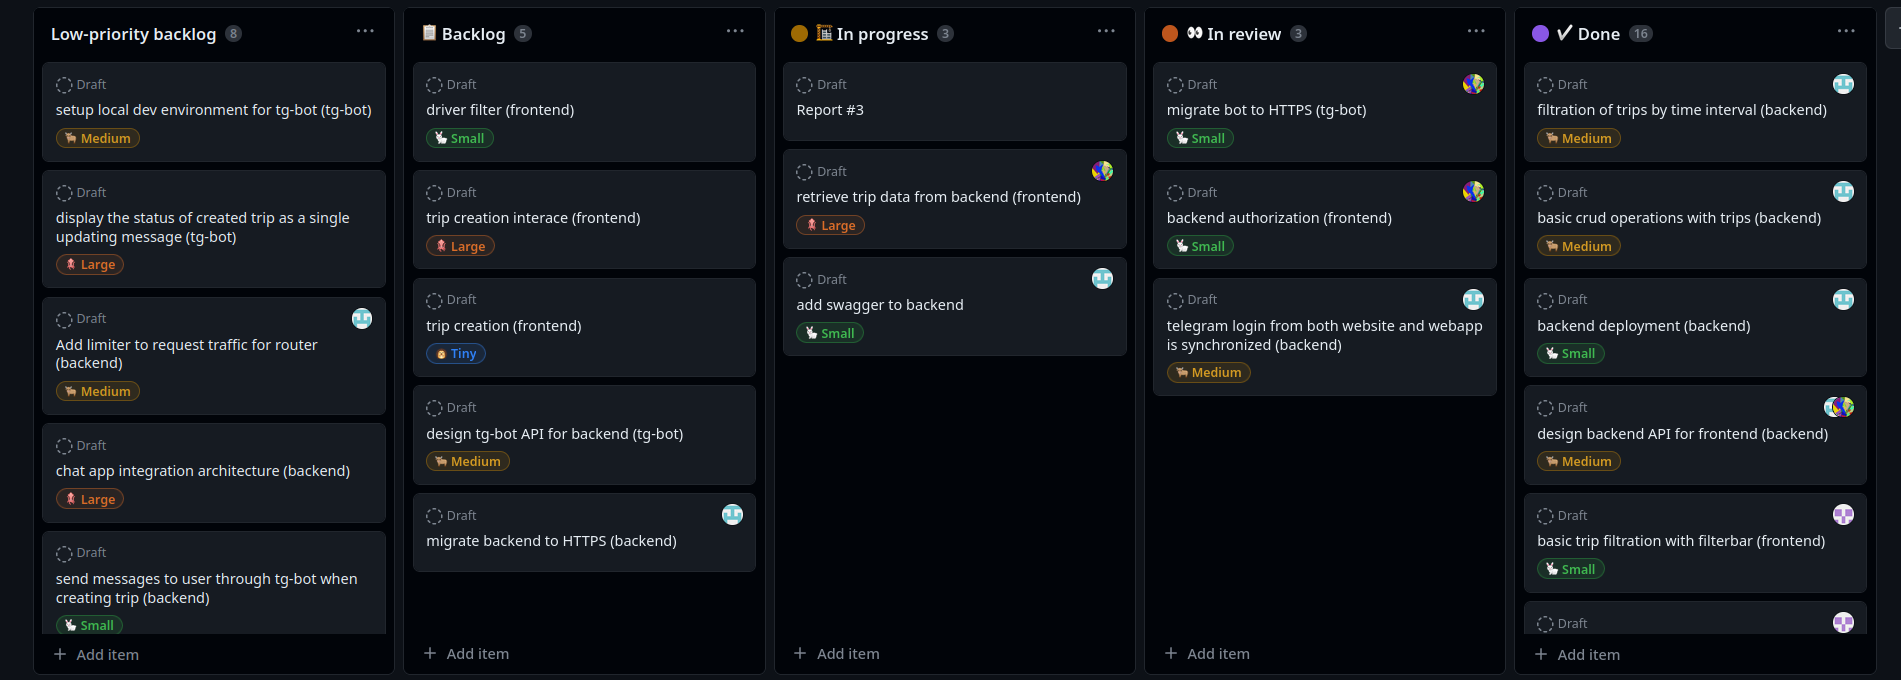
Task: Expand the In progress column options menu
Action: click(x=1105, y=32)
